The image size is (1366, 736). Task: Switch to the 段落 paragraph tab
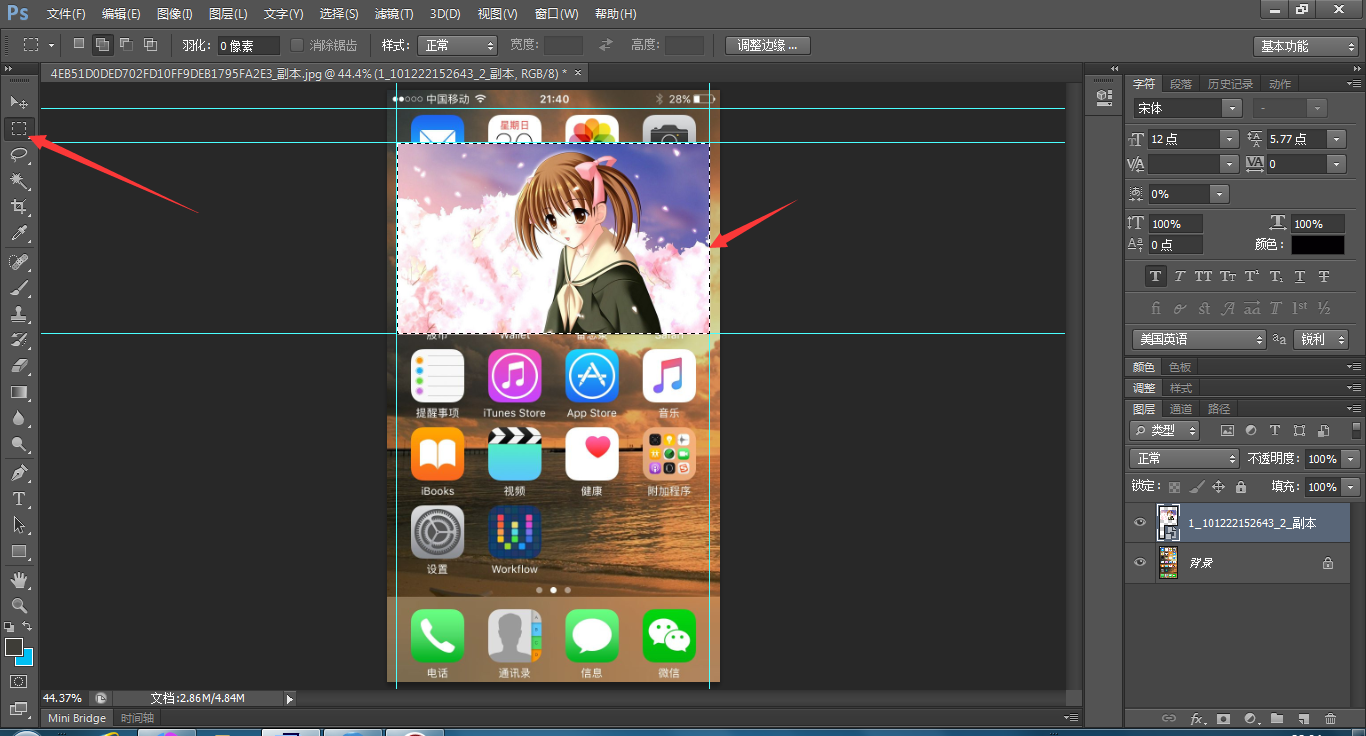1181,84
